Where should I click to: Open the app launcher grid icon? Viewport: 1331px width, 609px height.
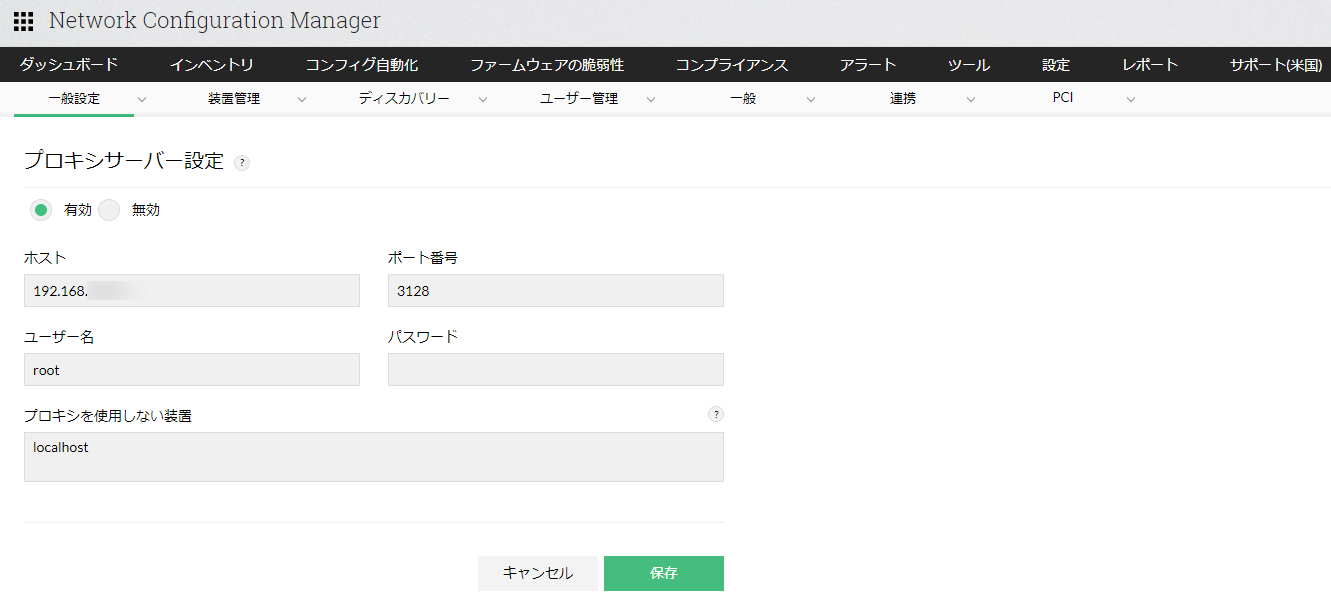(x=23, y=21)
